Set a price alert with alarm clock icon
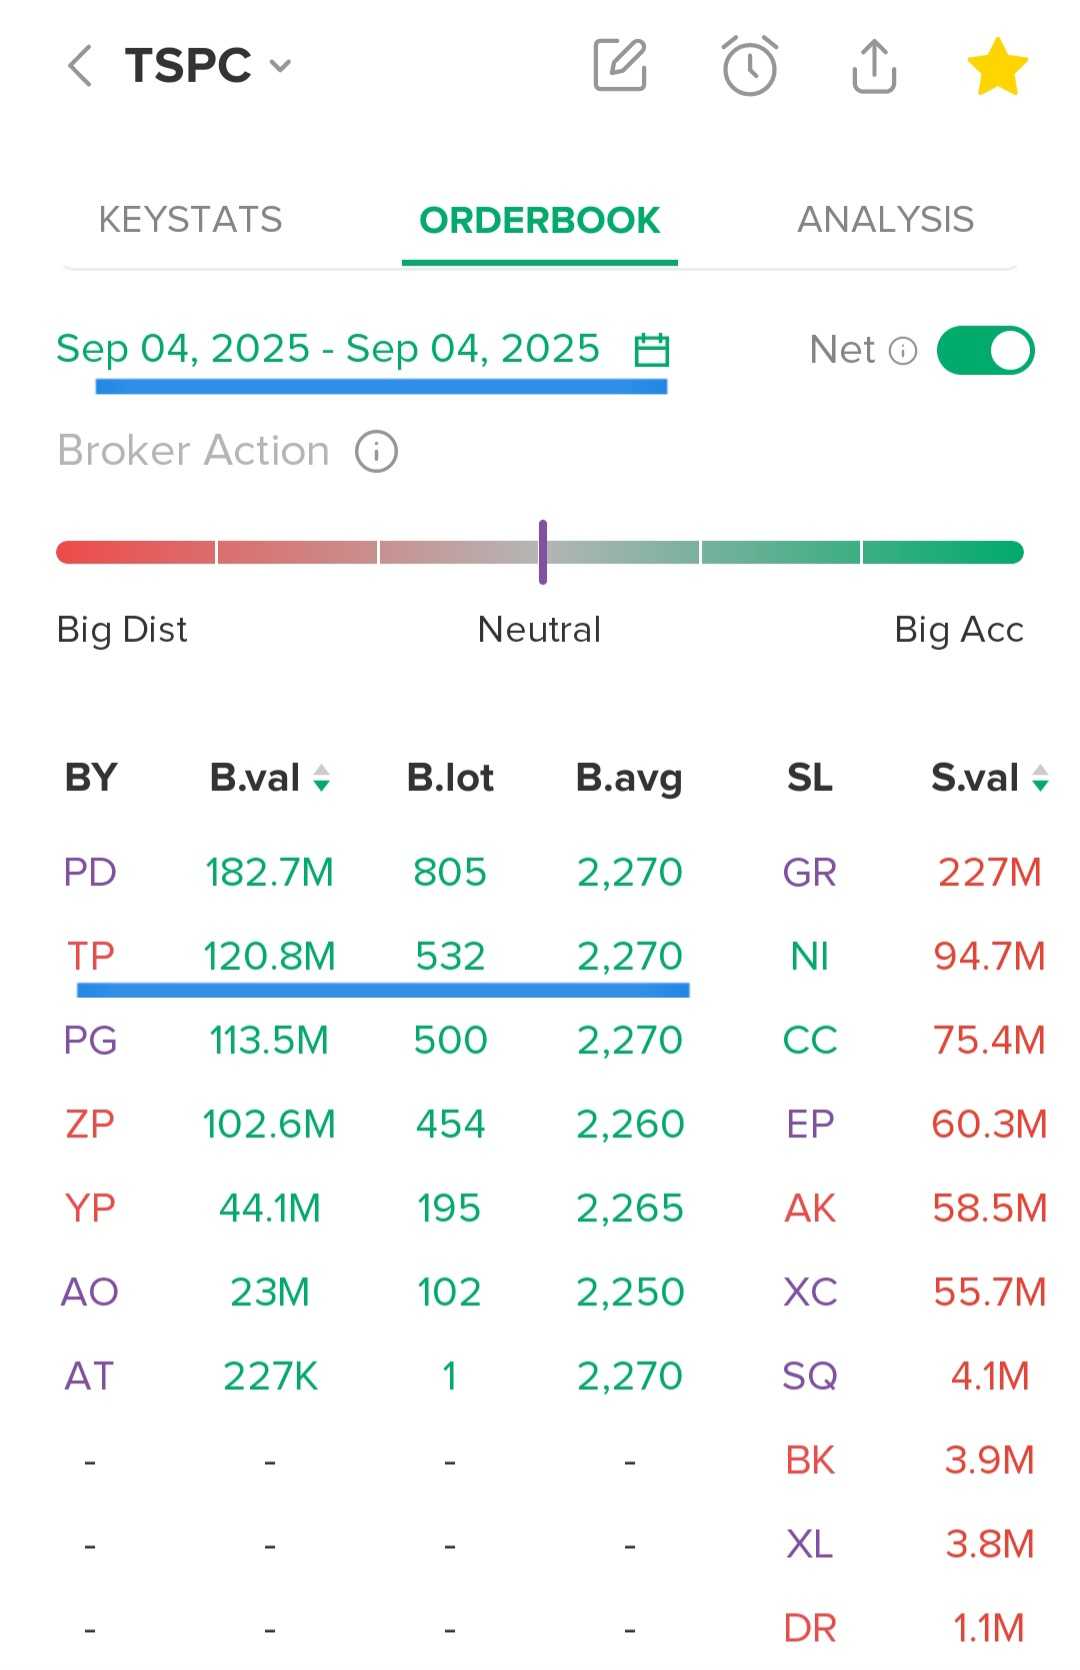The height and width of the screenshot is (1670, 1080). tap(749, 66)
